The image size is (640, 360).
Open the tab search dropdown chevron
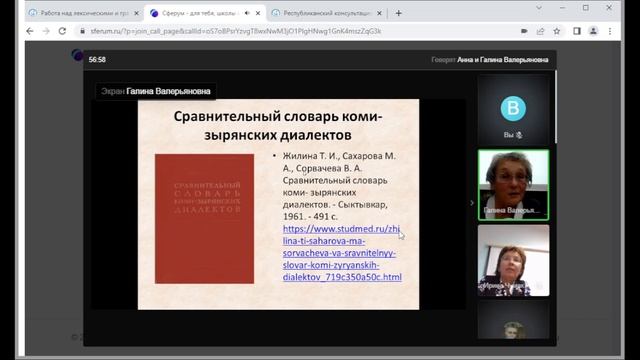[539, 8]
